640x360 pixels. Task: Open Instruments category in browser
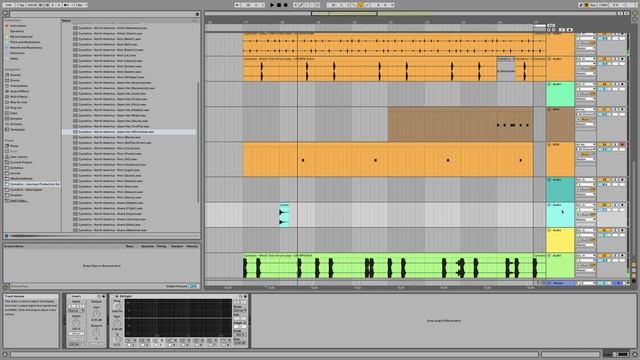point(19,86)
